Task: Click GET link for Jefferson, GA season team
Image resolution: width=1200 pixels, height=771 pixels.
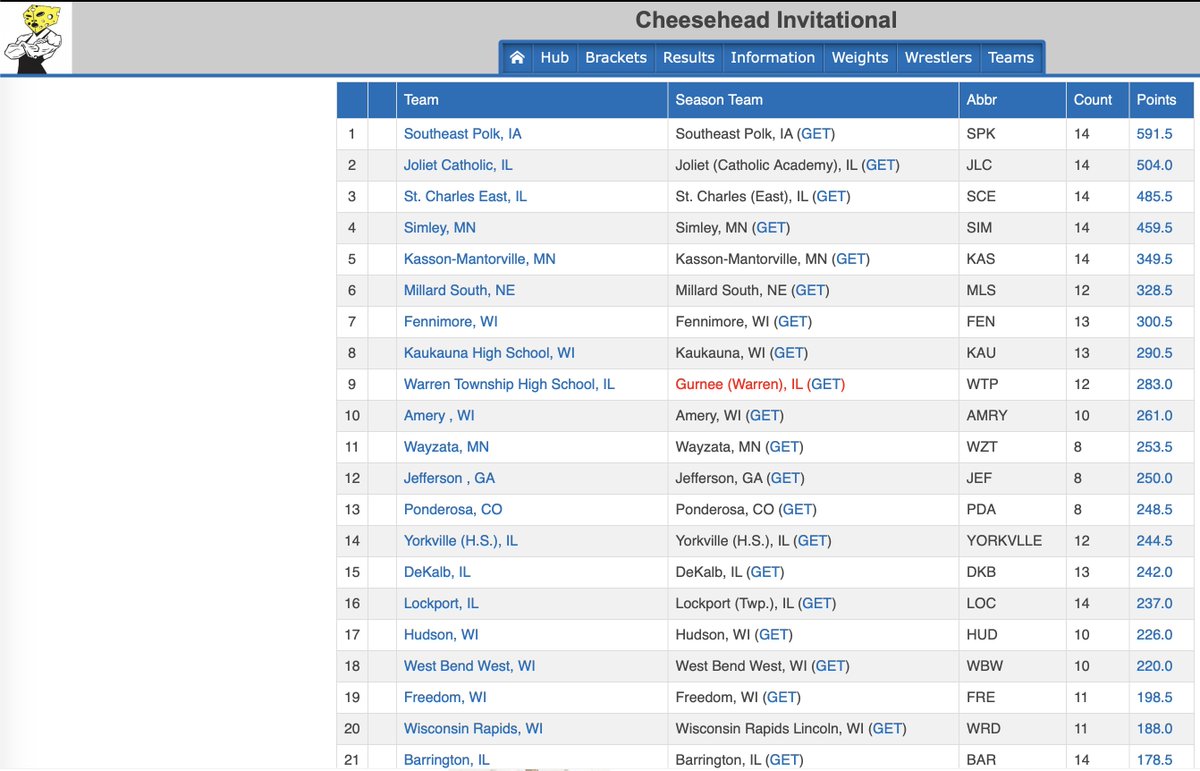Action: (785, 478)
